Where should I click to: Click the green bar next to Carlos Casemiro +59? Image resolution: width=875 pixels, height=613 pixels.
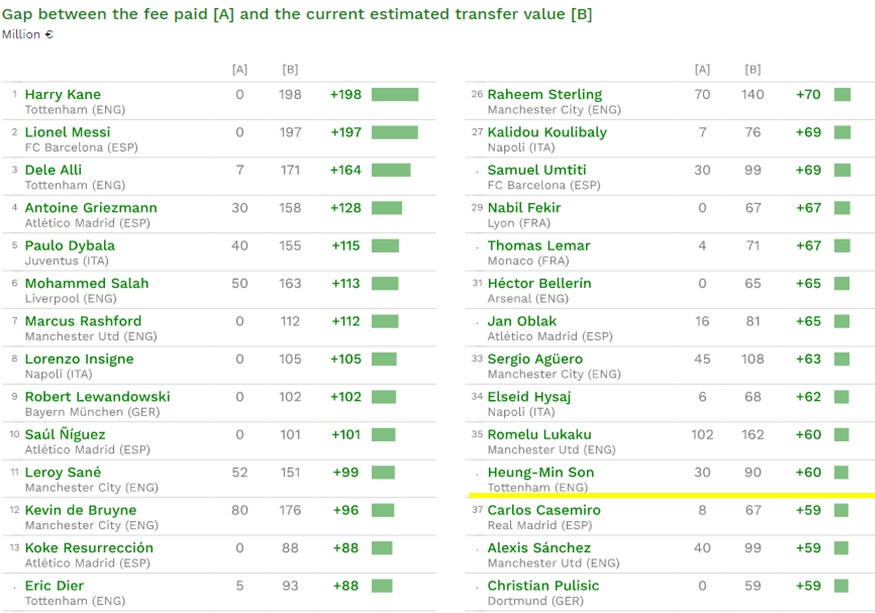click(841, 510)
